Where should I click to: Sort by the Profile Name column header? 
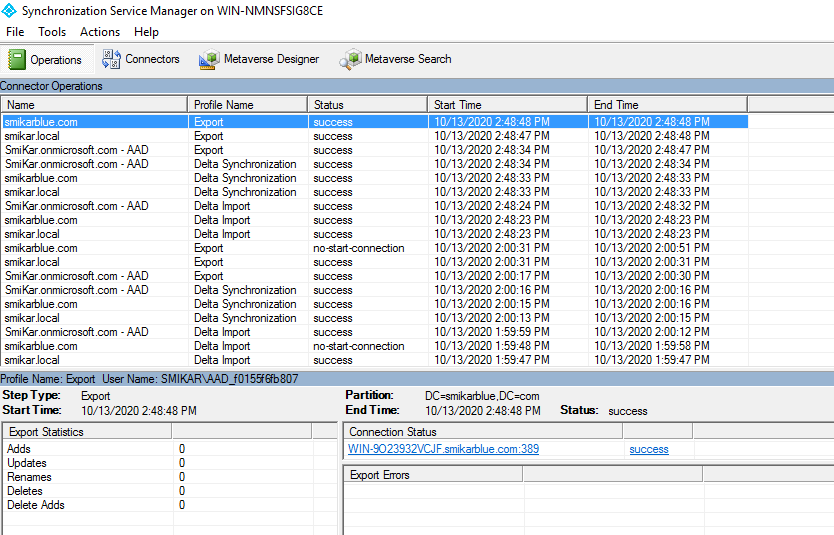(248, 105)
